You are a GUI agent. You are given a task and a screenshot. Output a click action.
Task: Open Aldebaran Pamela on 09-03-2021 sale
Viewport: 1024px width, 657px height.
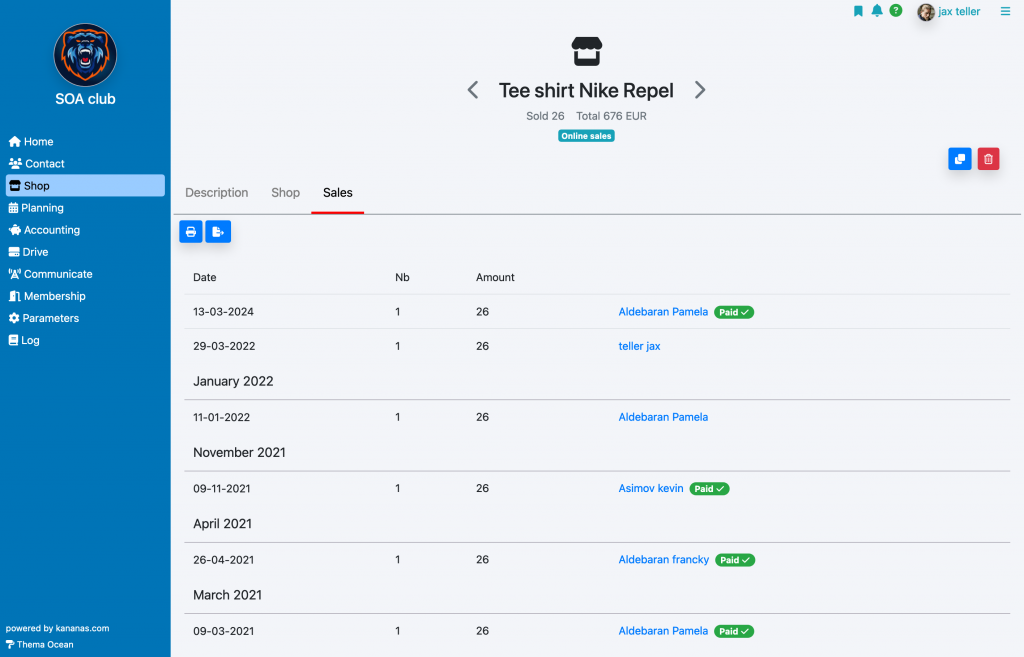pyautogui.click(x=663, y=631)
